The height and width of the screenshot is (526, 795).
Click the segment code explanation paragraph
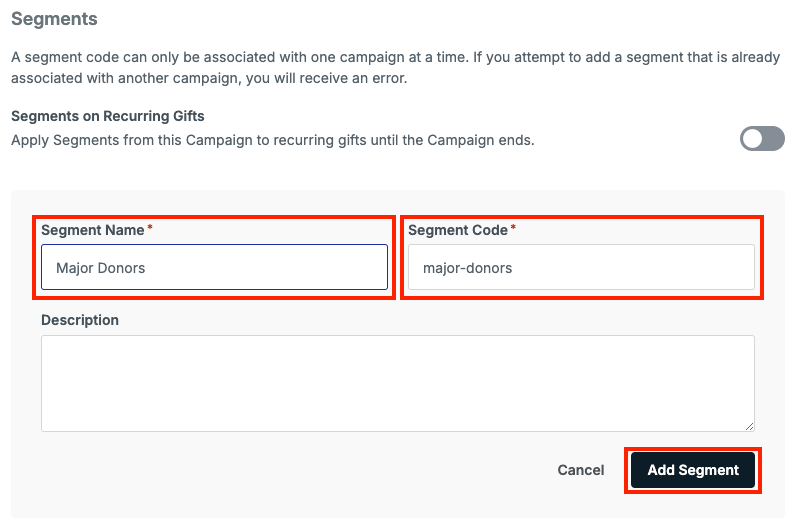point(395,67)
